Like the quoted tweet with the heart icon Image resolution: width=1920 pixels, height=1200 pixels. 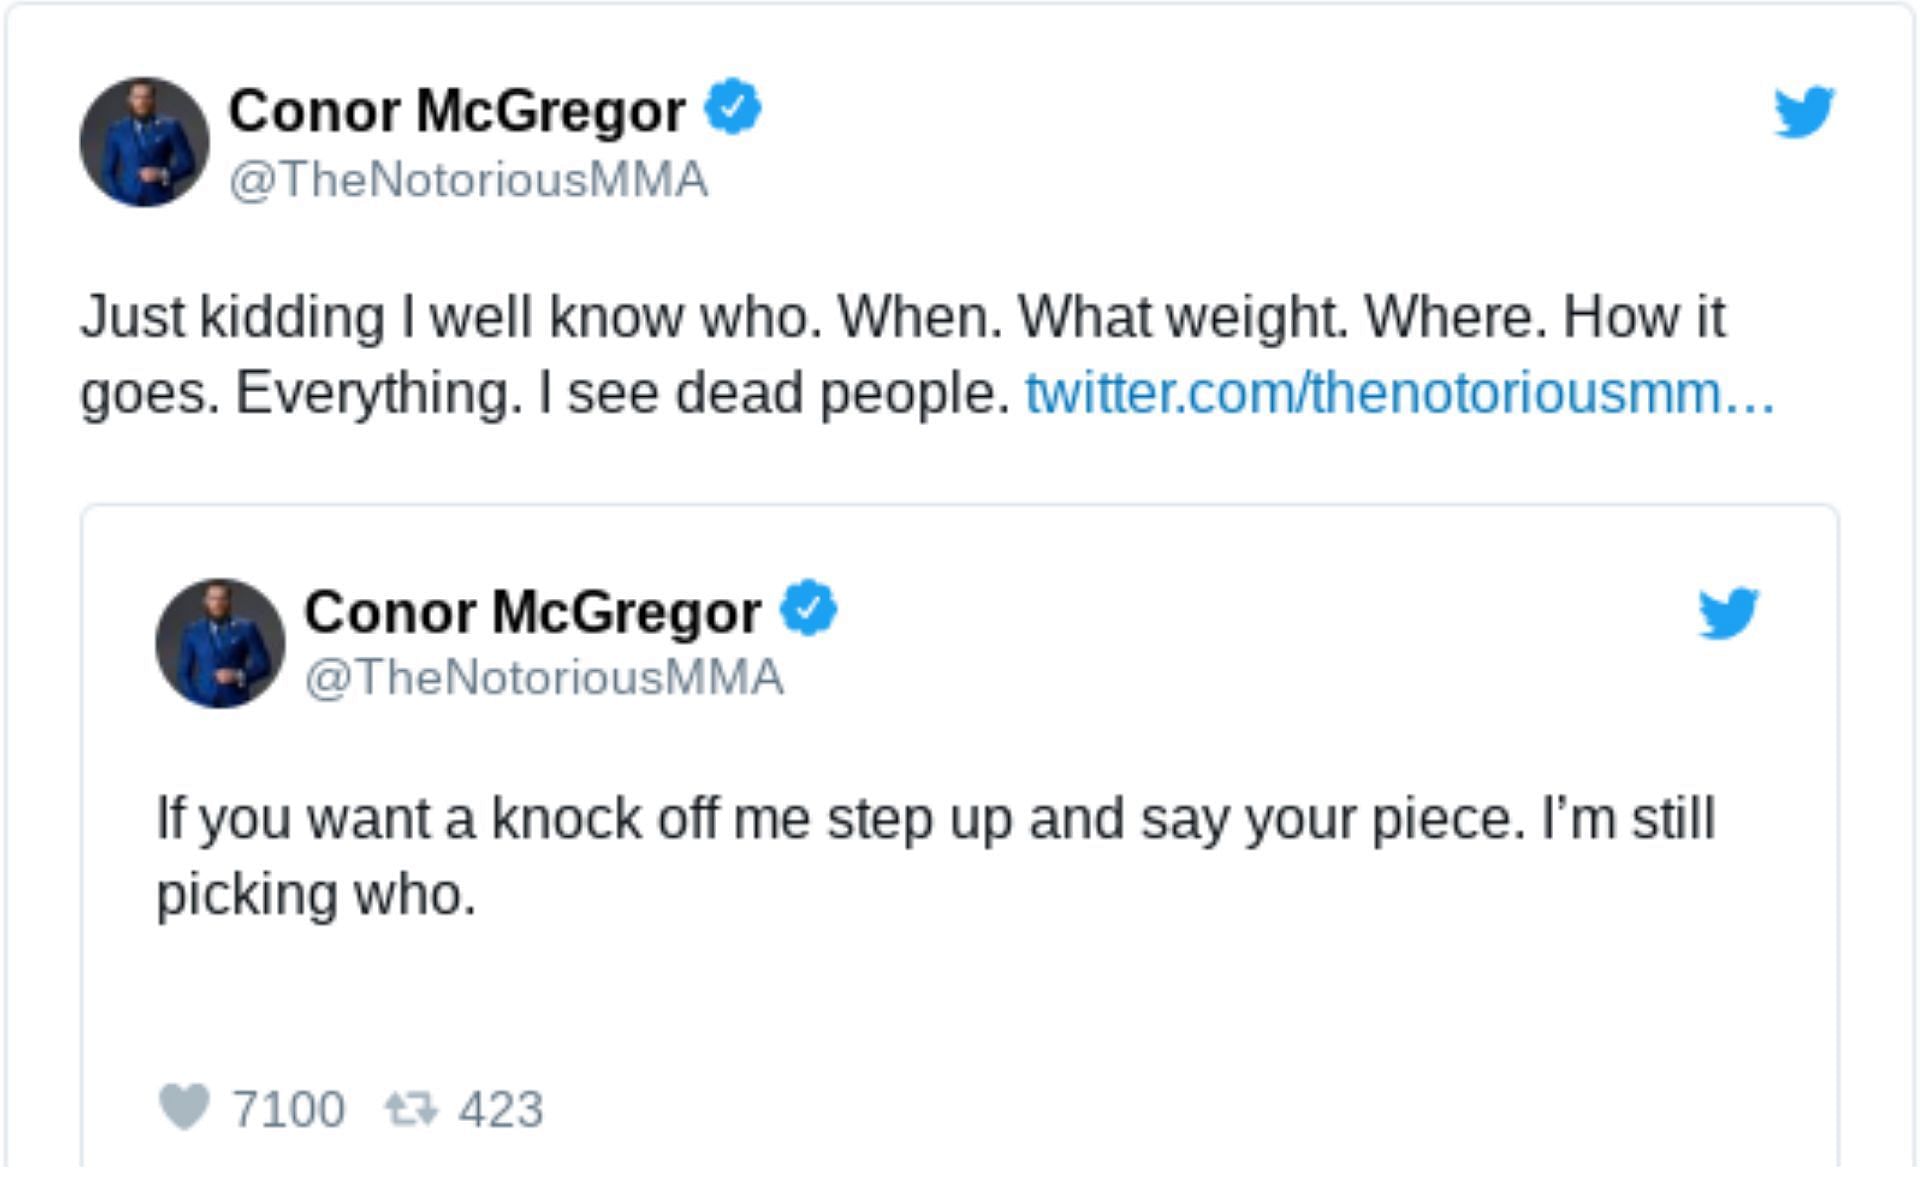point(184,1107)
